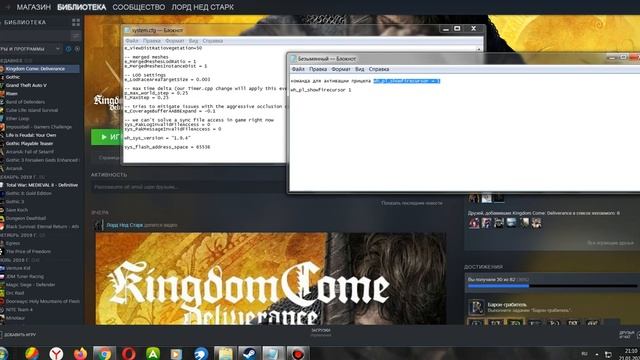Screen dimensions: 640x360
Task: Click the first wishlist friend avatar
Action: click(474, 223)
